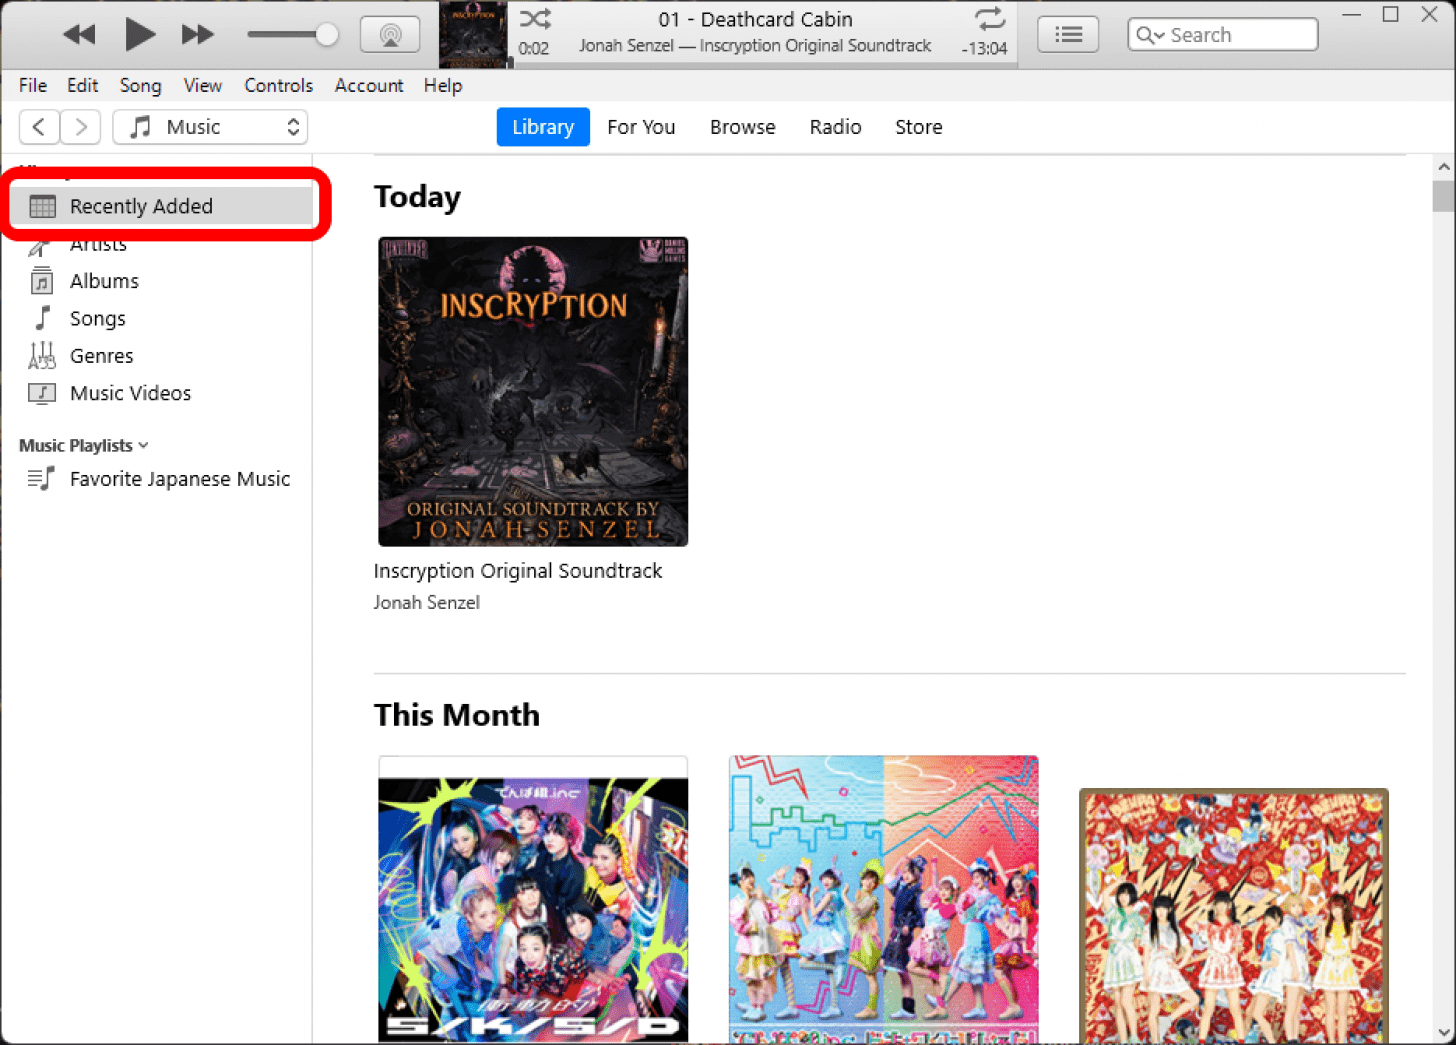
Task: Open the Music media type dropdown
Action: pos(210,127)
